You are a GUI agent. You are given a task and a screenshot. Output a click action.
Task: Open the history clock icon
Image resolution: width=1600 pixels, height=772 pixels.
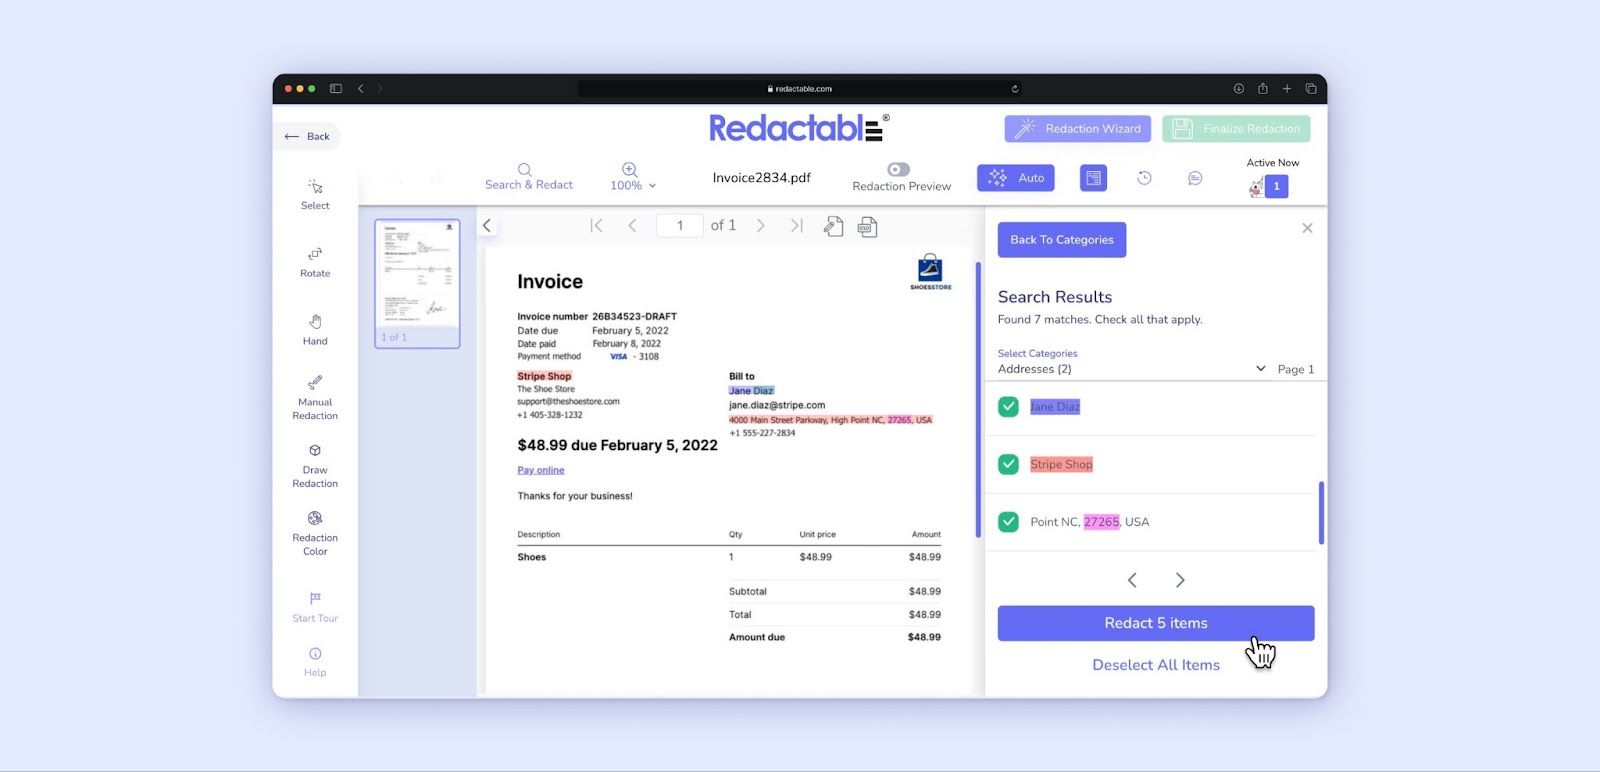1144,178
